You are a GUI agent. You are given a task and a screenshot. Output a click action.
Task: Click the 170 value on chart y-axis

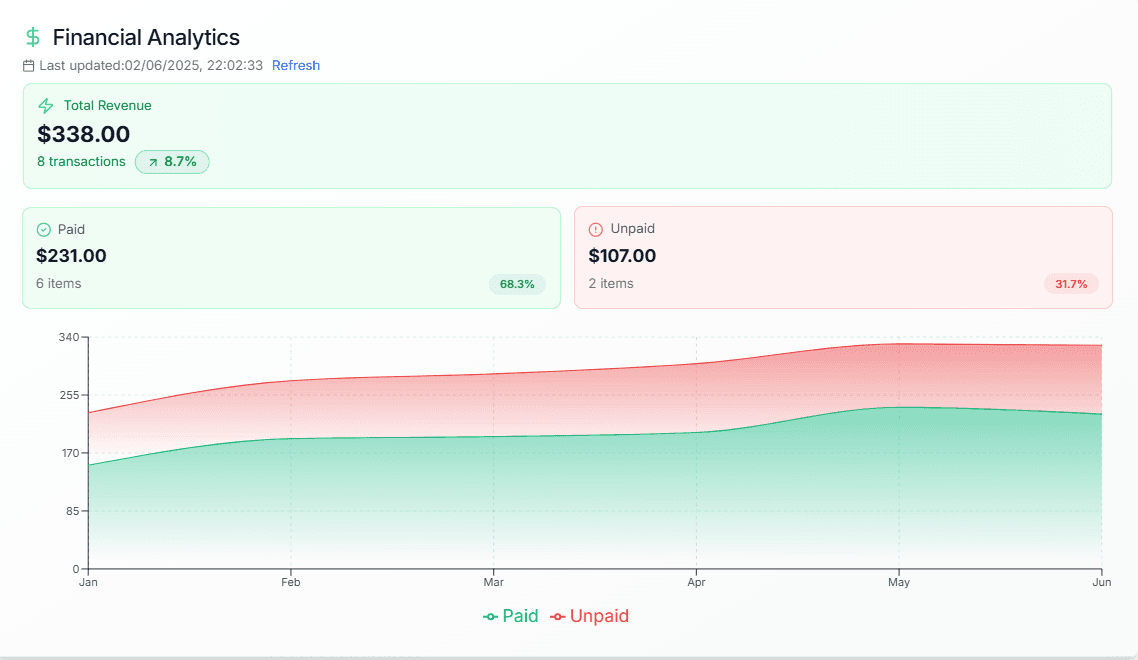tap(69, 453)
